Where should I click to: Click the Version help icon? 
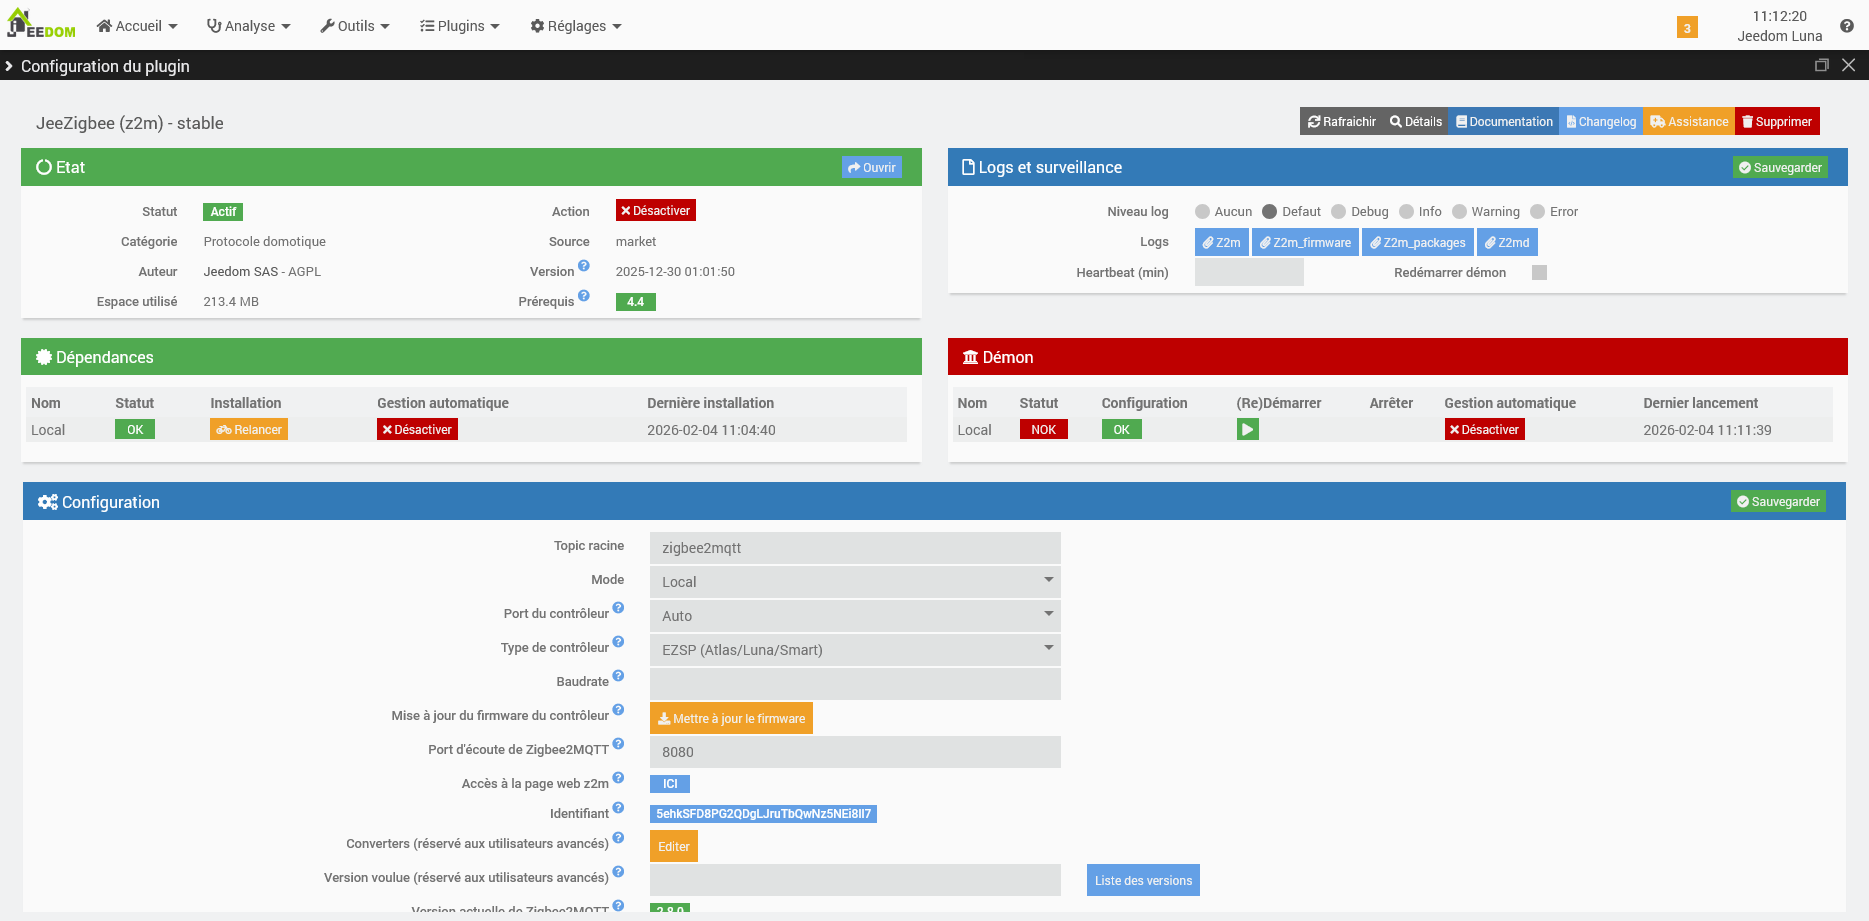pos(584,266)
